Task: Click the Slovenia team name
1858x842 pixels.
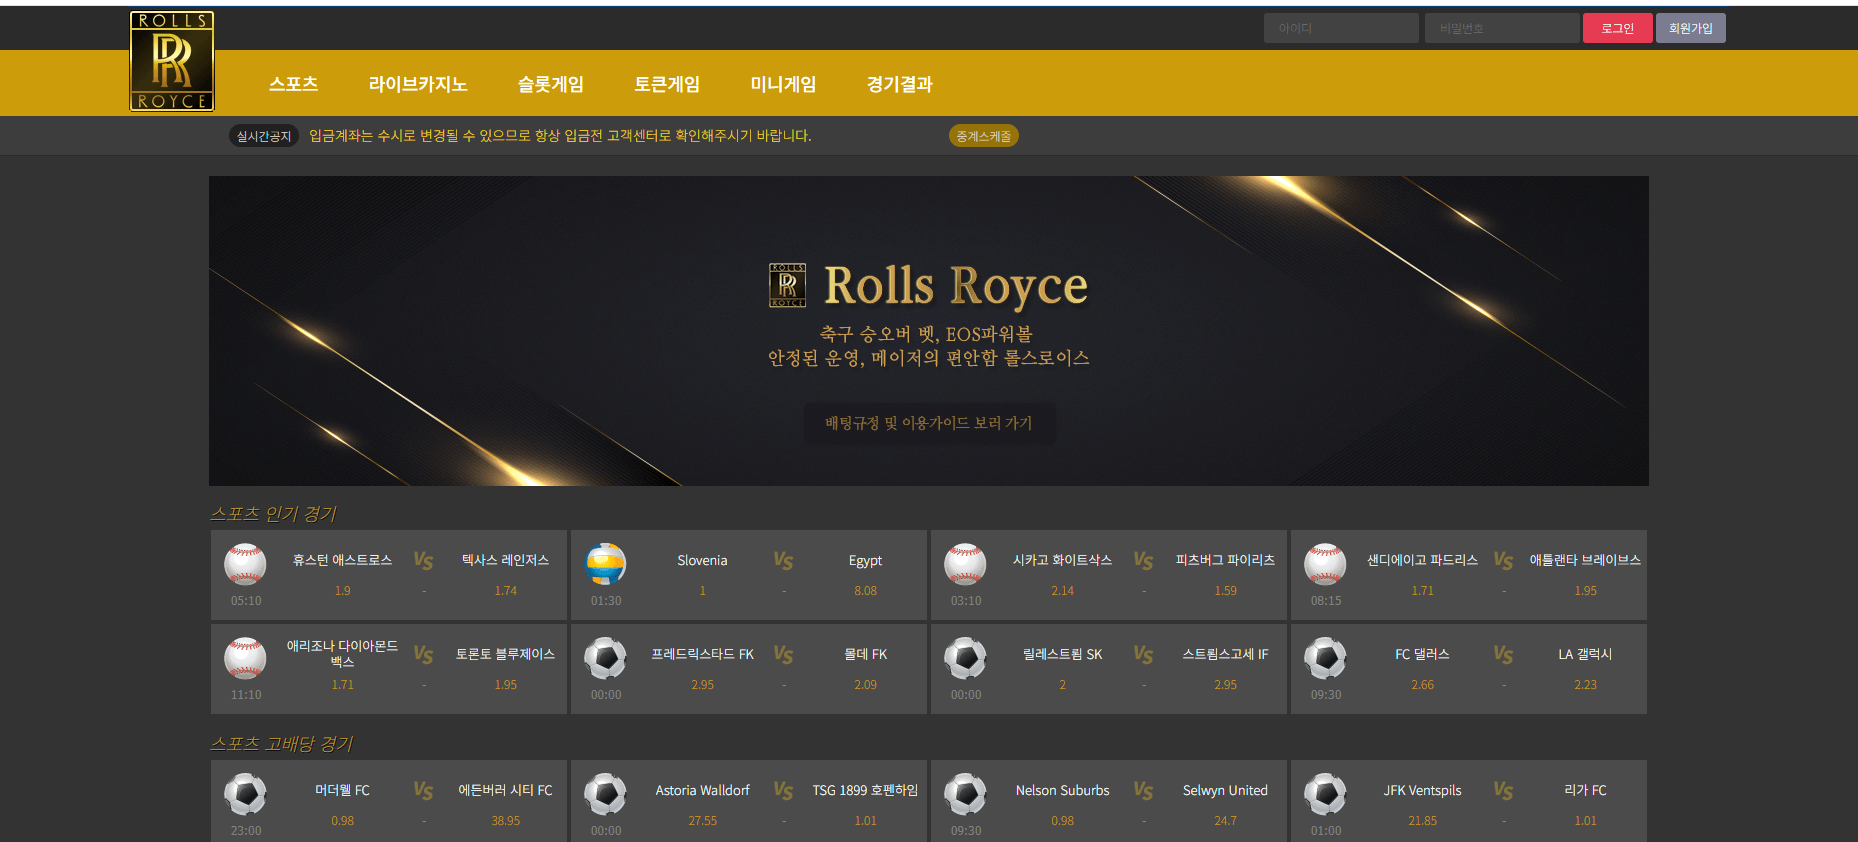Action: pyautogui.click(x=702, y=561)
